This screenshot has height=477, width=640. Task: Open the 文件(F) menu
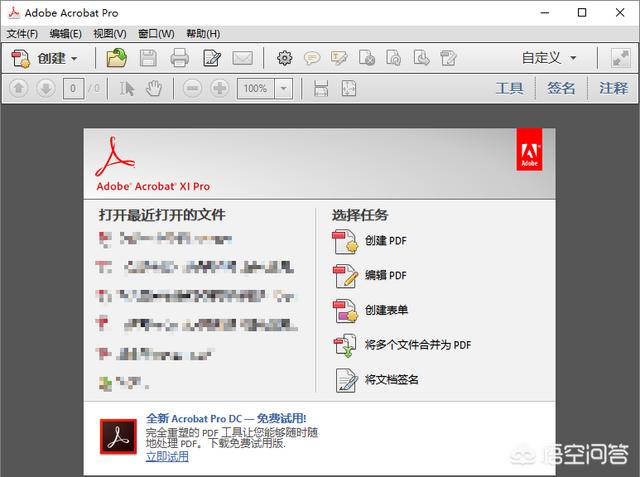click(x=22, y=33)
